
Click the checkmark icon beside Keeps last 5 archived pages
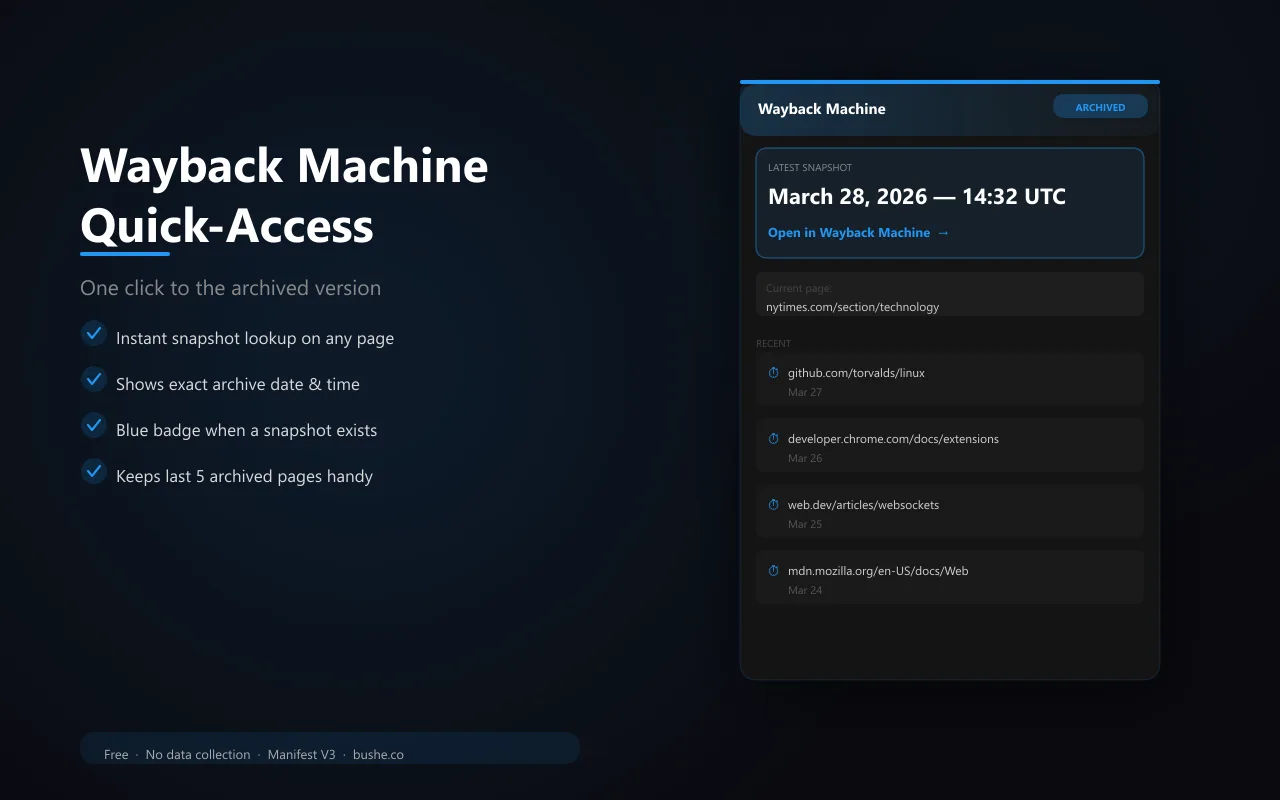(94, 471)
